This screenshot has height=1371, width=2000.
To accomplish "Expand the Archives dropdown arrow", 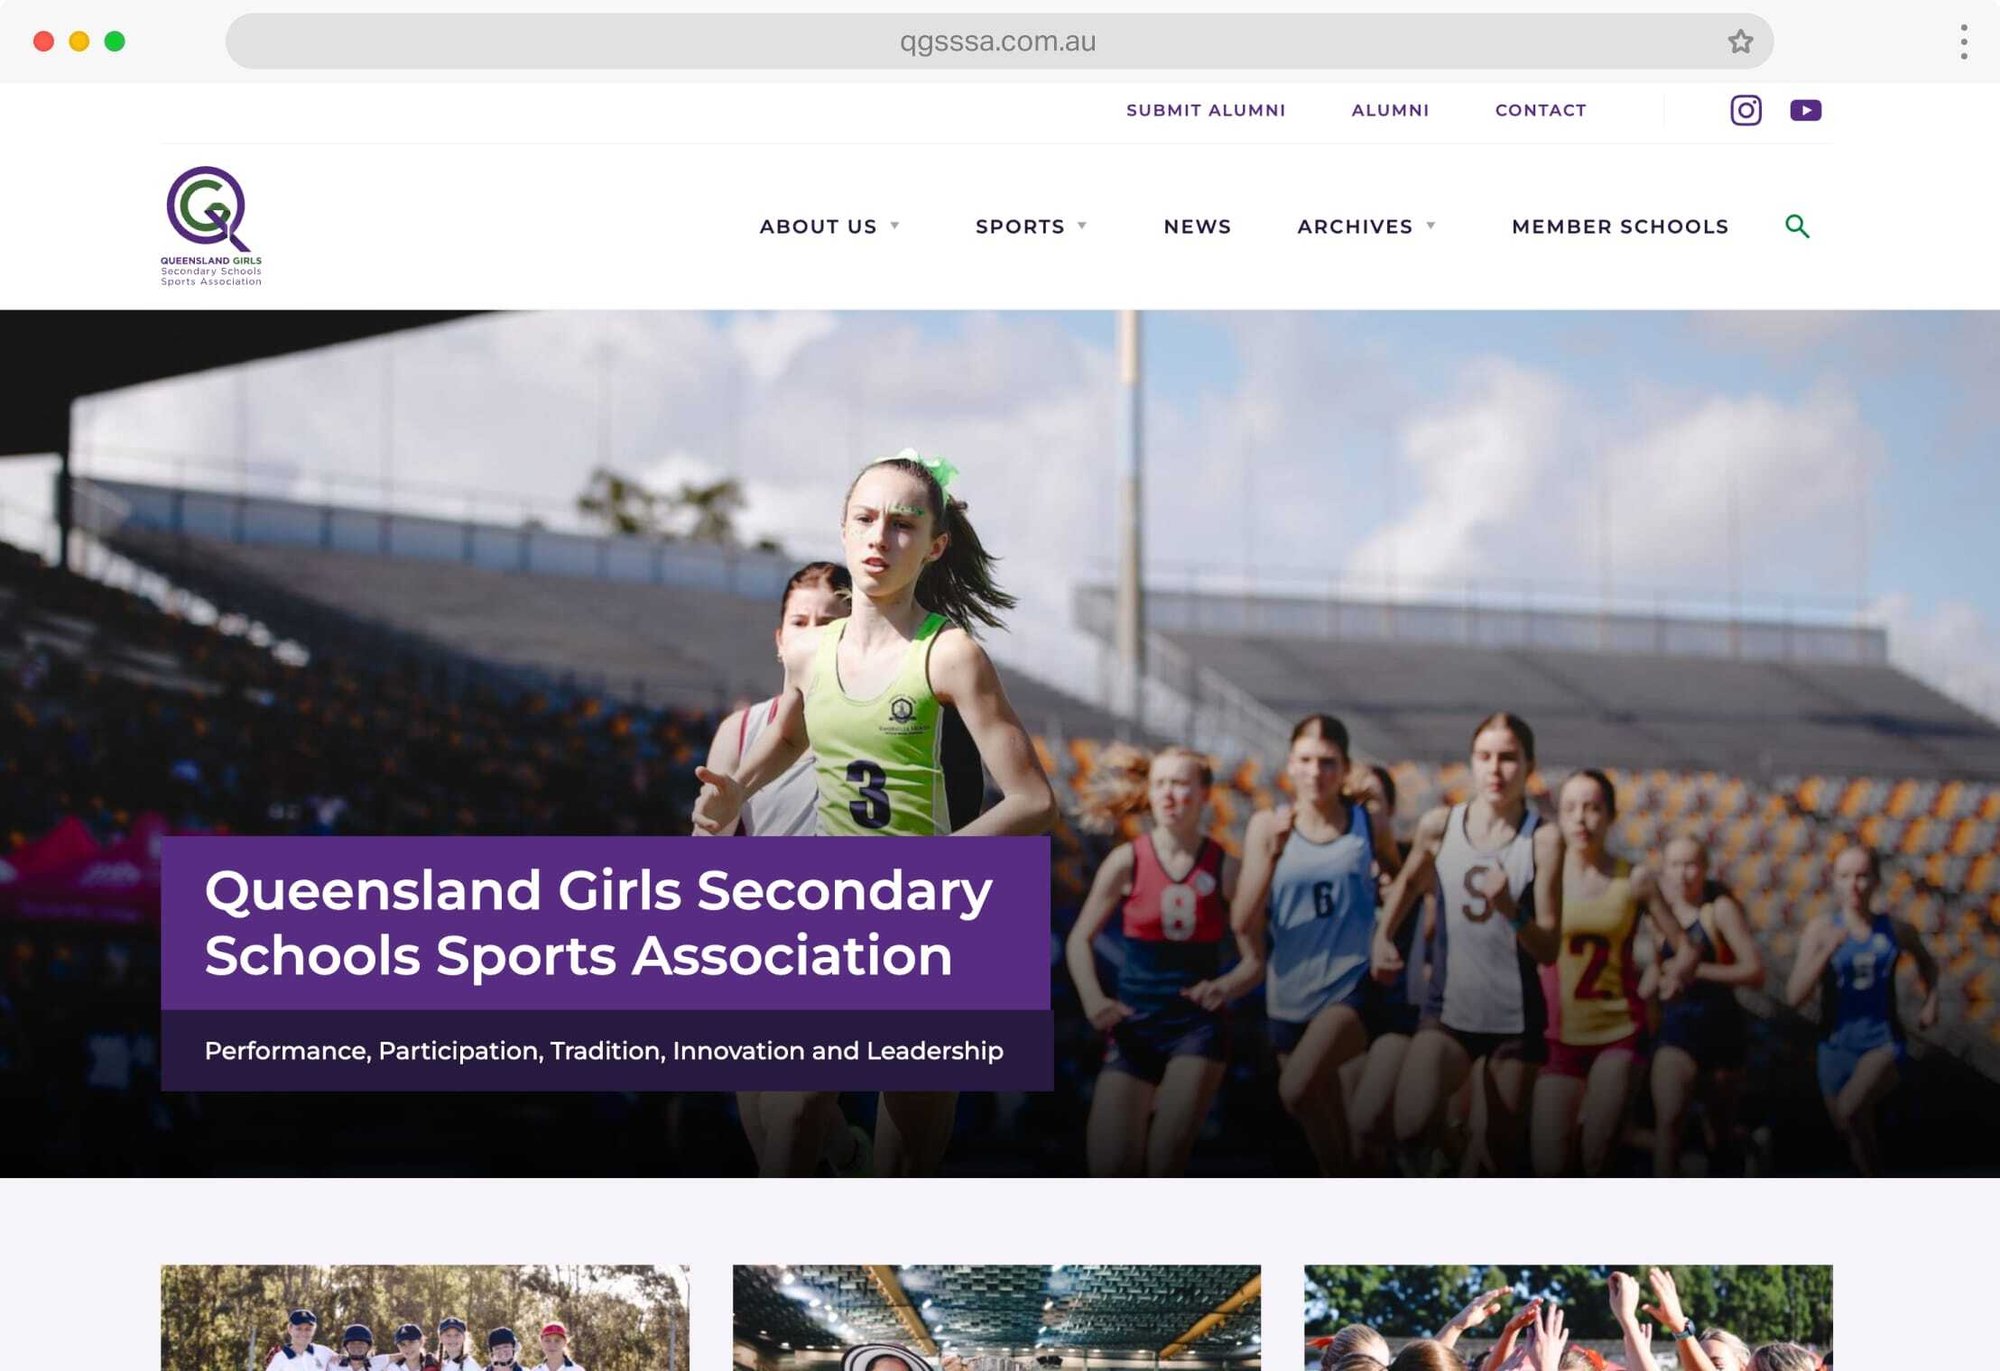I will click(x=1431, y=226).
